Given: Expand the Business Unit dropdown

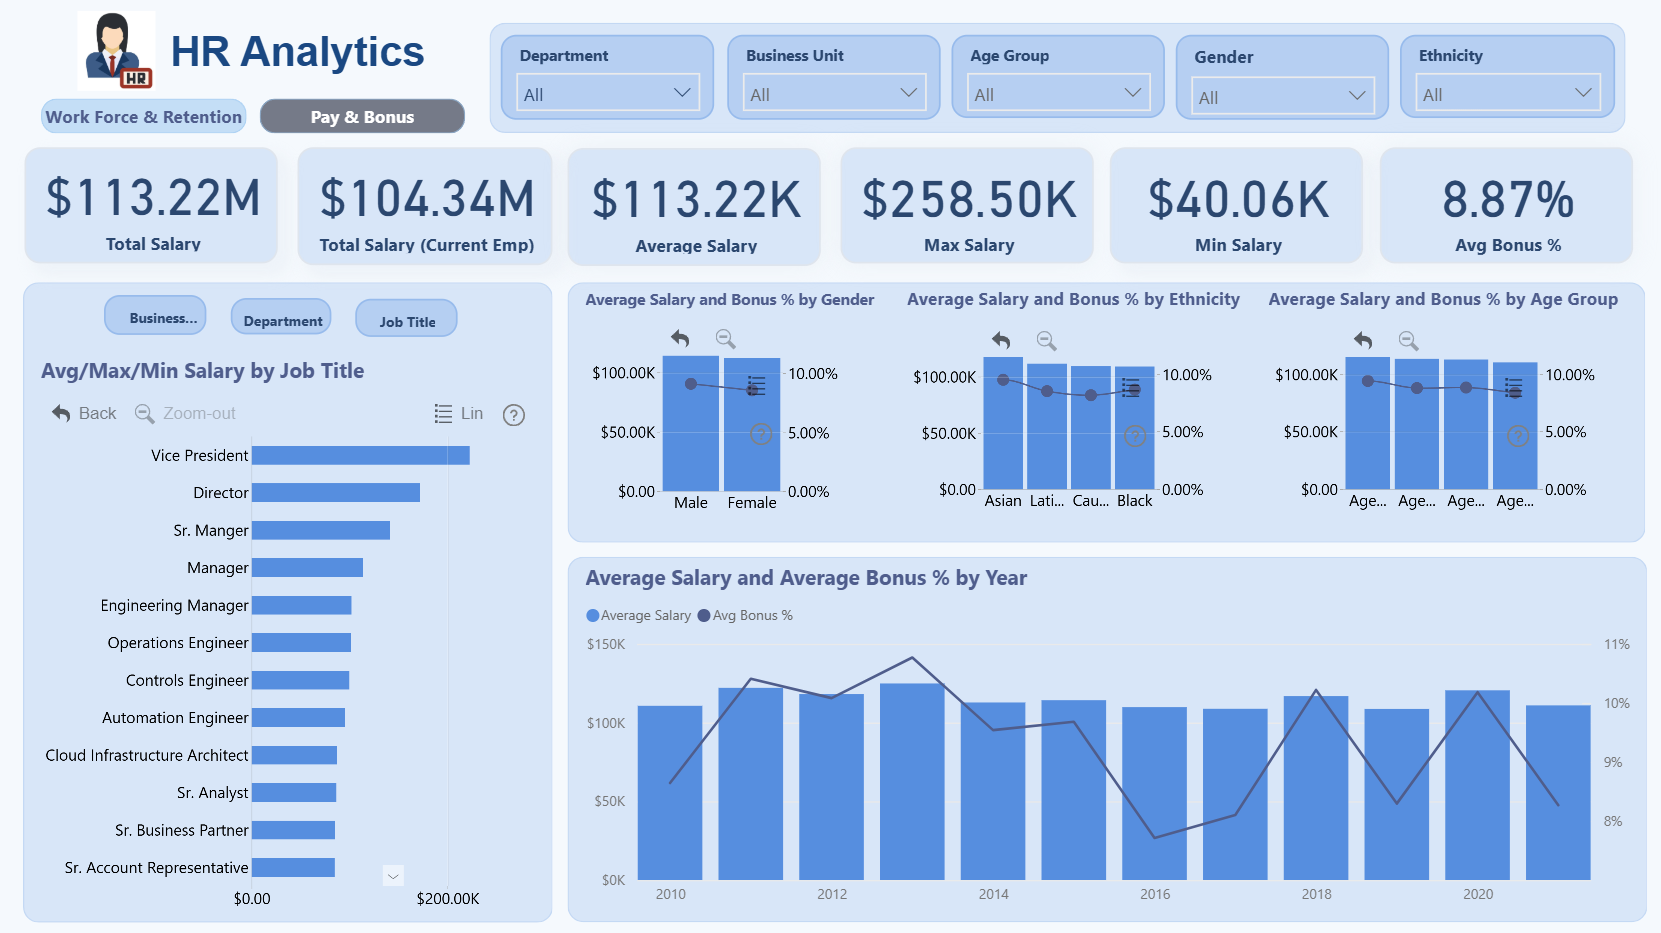Looking at the screenshot, I should point(834,94).
